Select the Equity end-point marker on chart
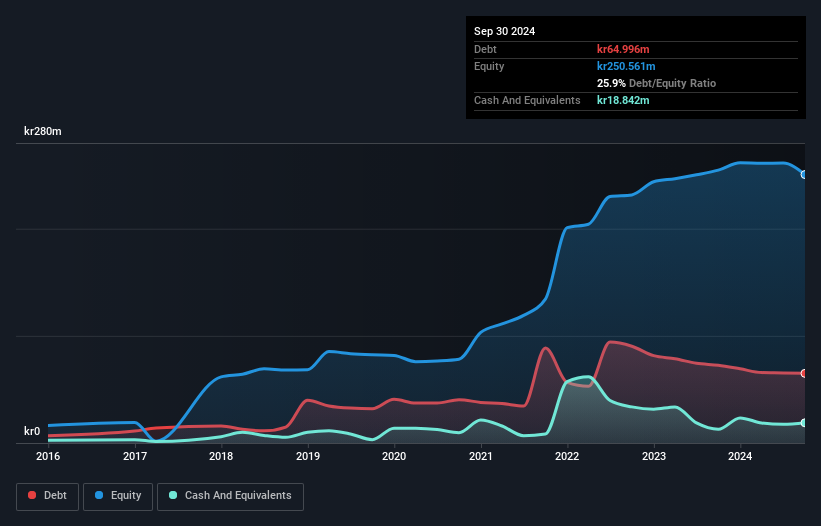821x526 pixels. (x=804, y=175)
